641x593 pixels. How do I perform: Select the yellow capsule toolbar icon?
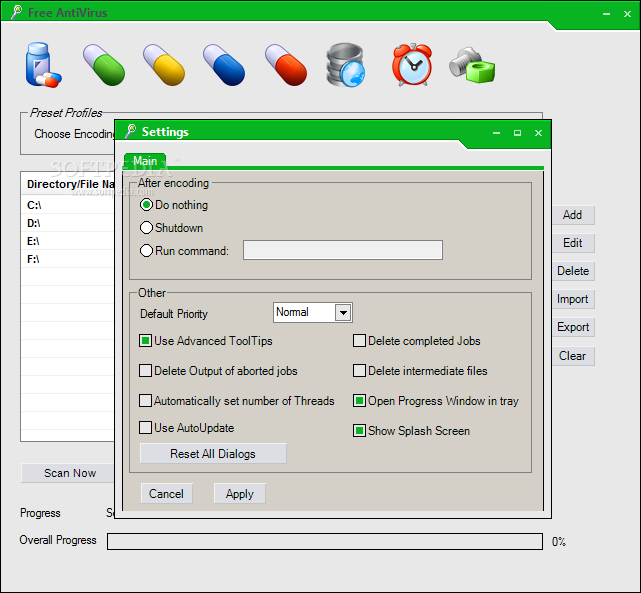tap(164, 65)
